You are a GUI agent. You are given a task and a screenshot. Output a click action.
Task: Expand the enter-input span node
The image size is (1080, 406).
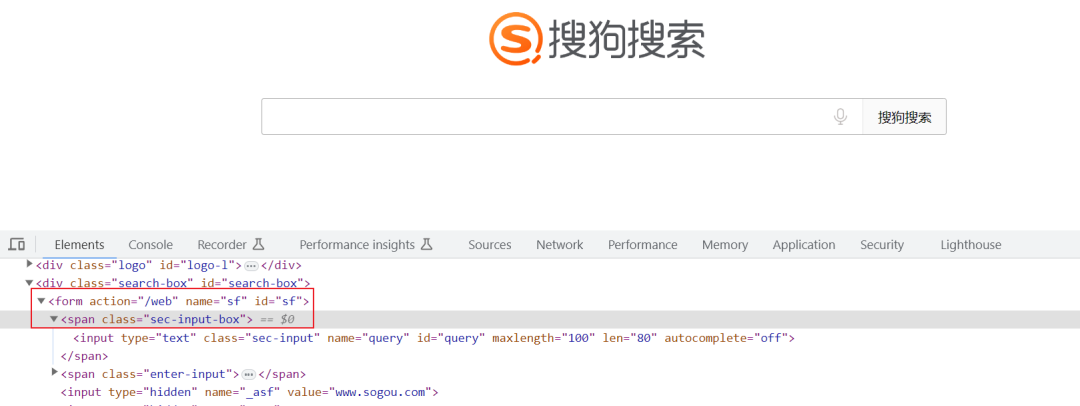54,373
